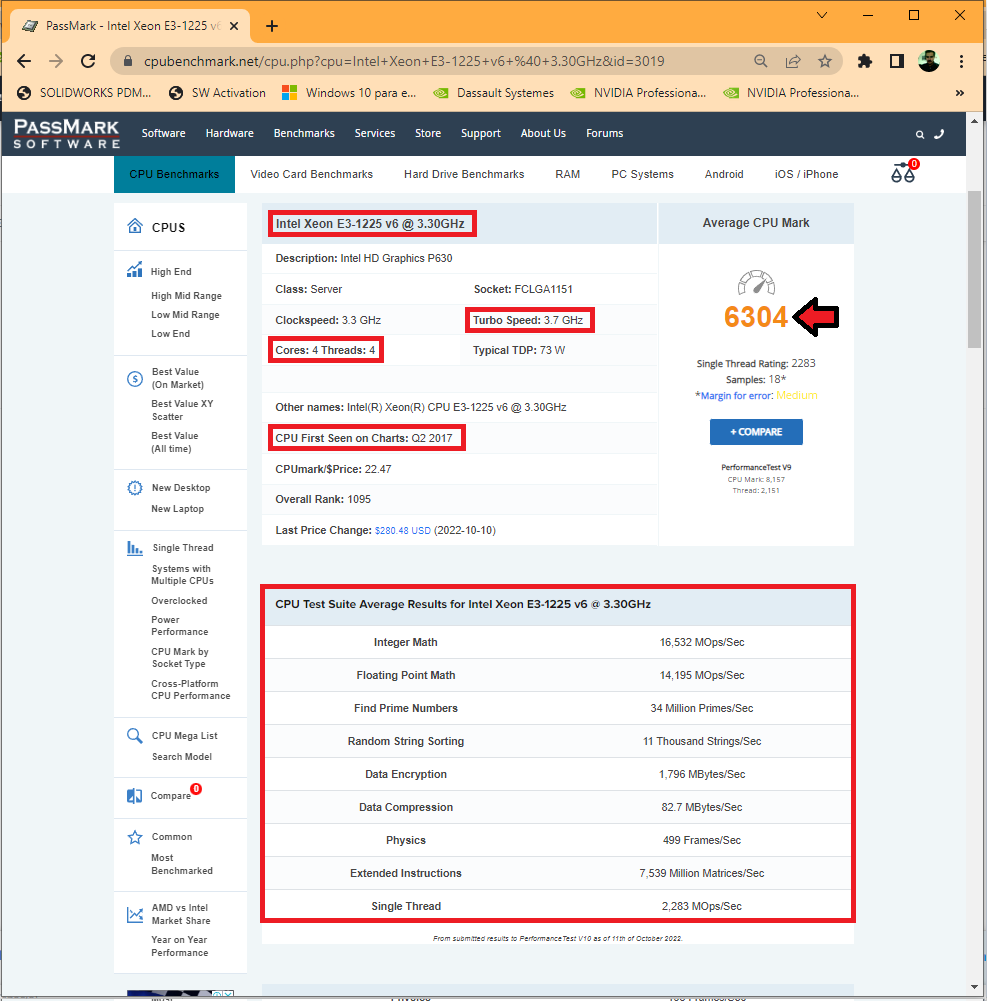Screen dimensions: 987x1001
Task: Select the CPU Benchmarks tab
Action: (x=174, y=174)
